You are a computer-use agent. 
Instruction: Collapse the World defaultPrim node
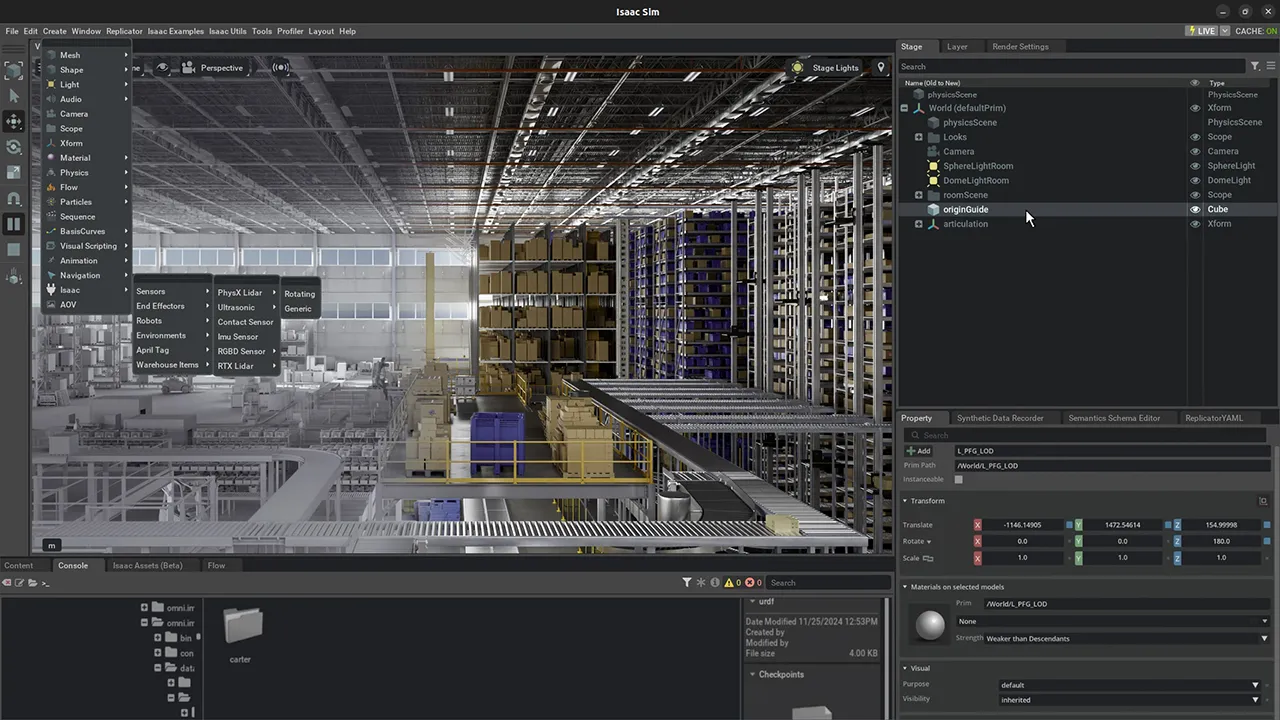point(904,108)
